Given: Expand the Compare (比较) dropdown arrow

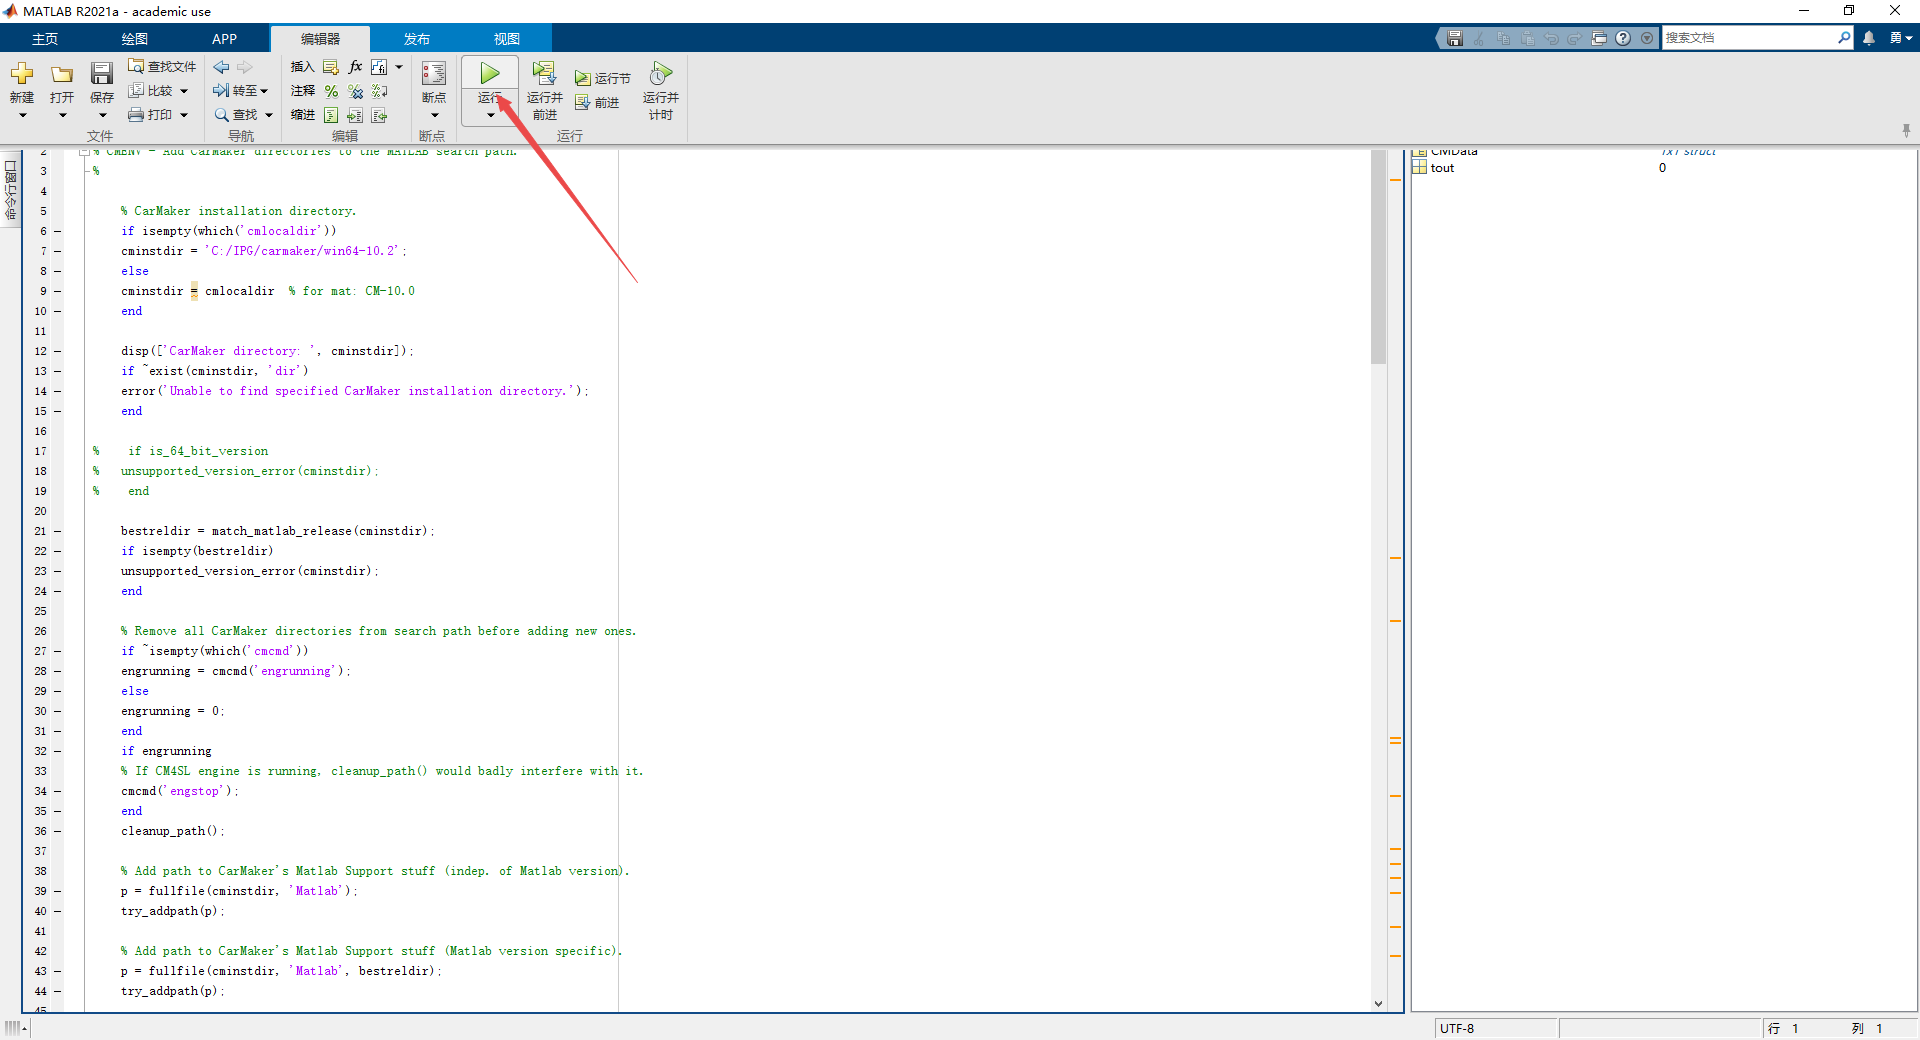Looking at the screenshot, I should pos(184,91).
